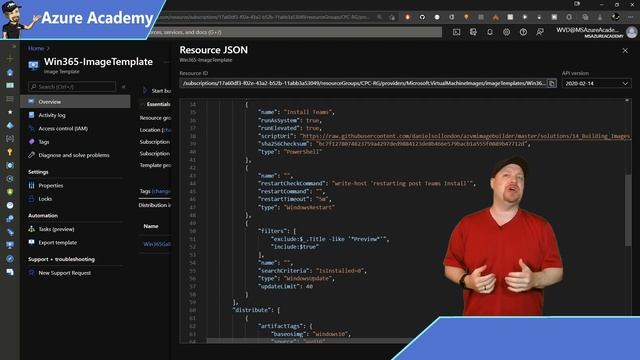Click the red extension icon in browser toolbar
This screenshot has width=640, height=360.
(x=407, y=17)
